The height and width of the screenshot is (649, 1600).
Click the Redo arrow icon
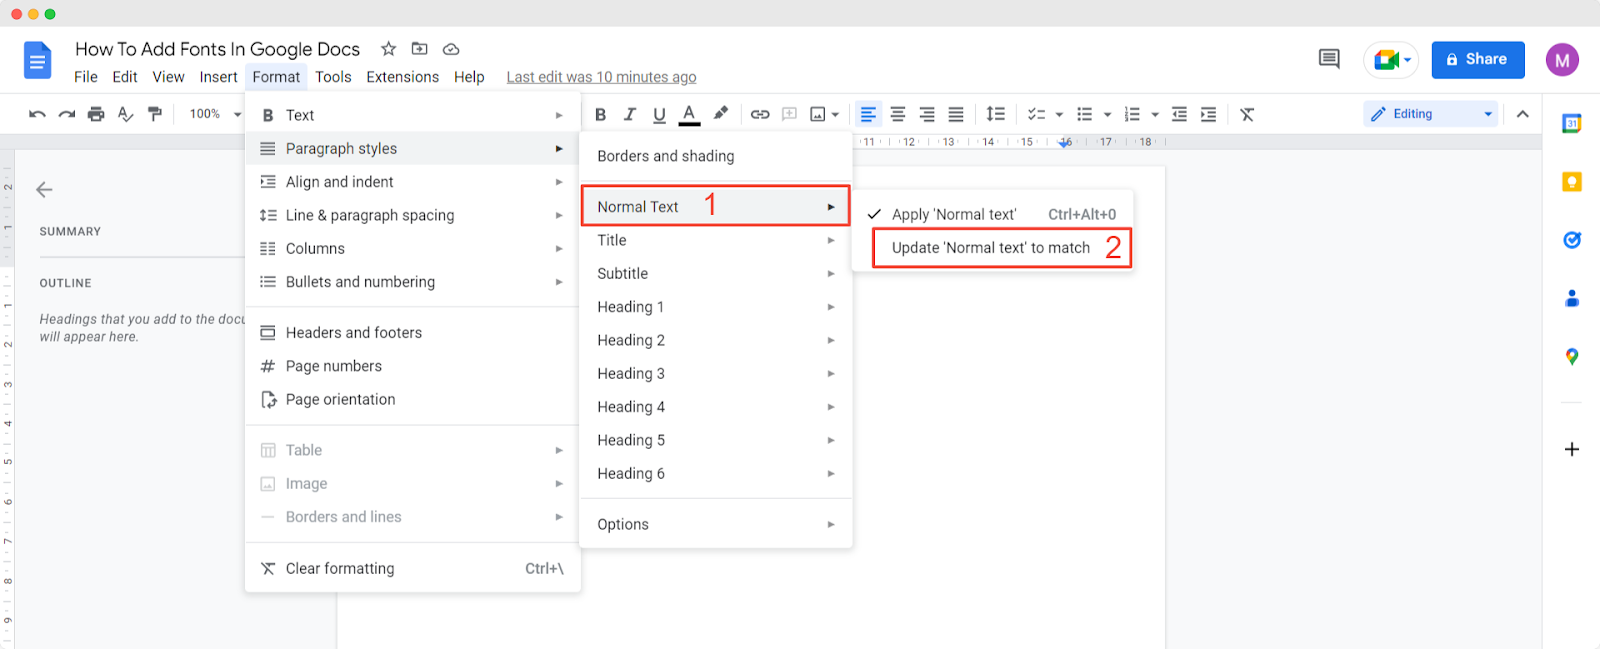click(67, 114)
